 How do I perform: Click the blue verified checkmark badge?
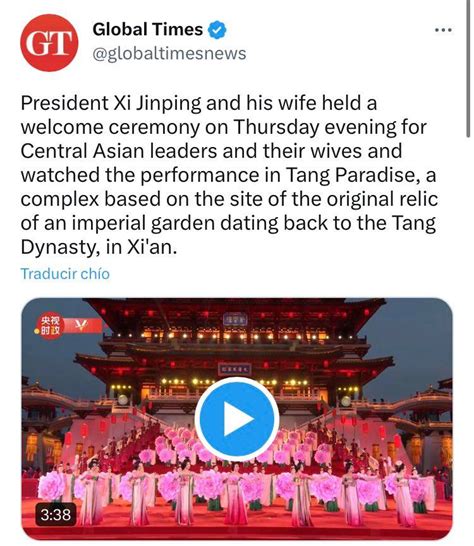pos(217,30)
